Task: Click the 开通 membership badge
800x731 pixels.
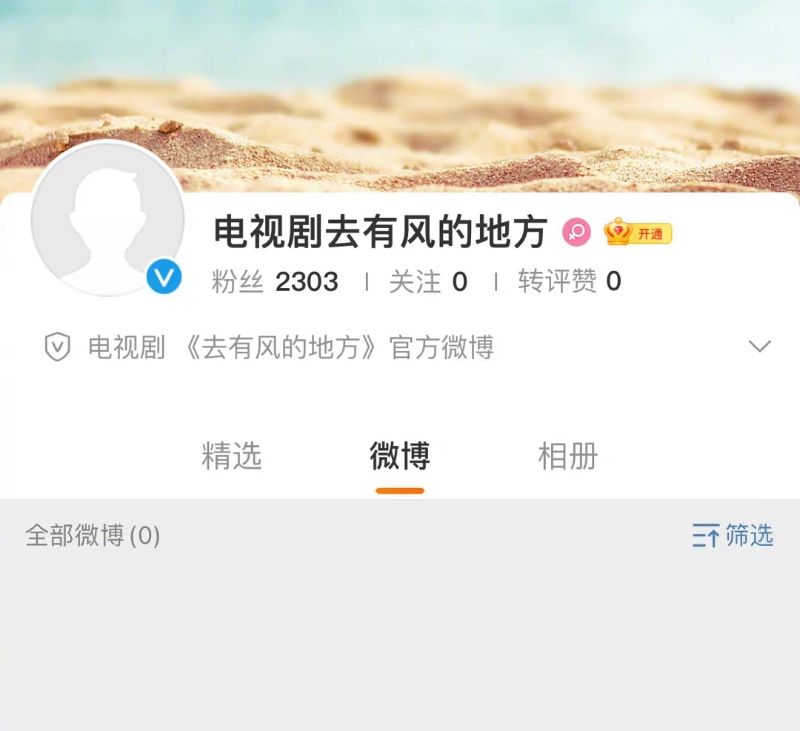Action: pyautogui.click(x=651, y=234)
